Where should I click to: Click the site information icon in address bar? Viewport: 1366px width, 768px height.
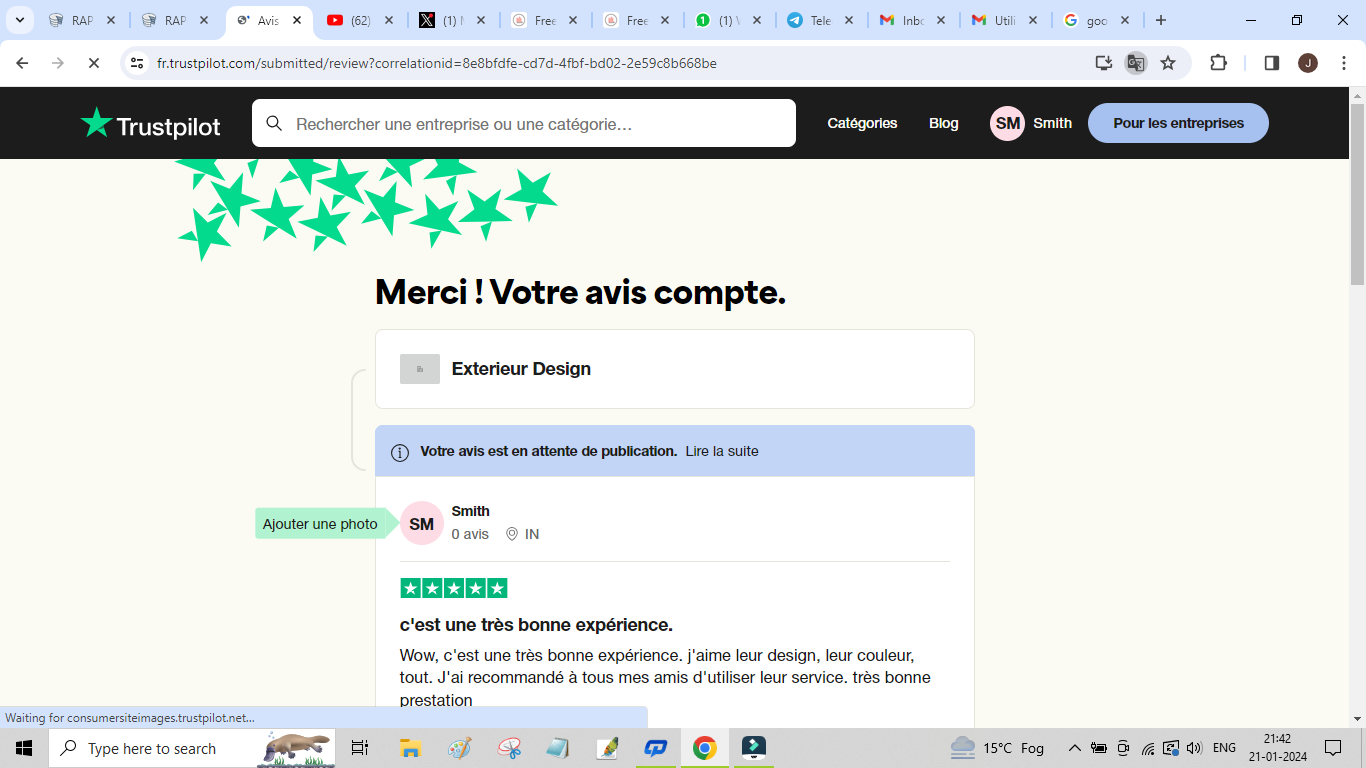click(x=137, y=63)
